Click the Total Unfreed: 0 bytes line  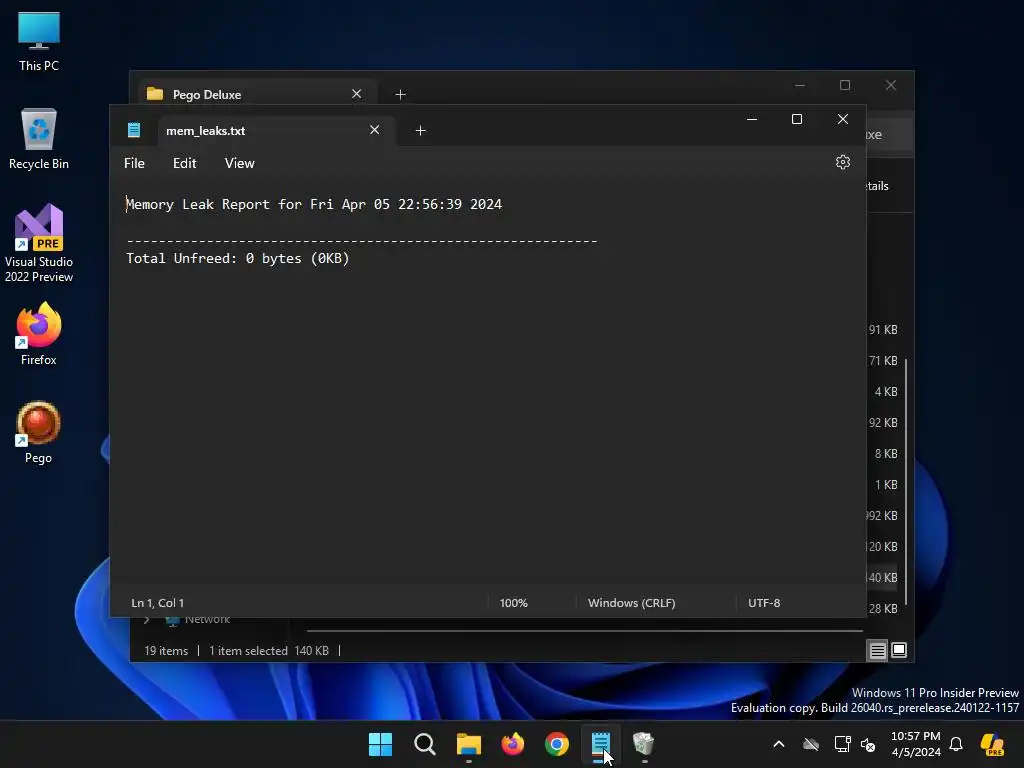(238, 259)
